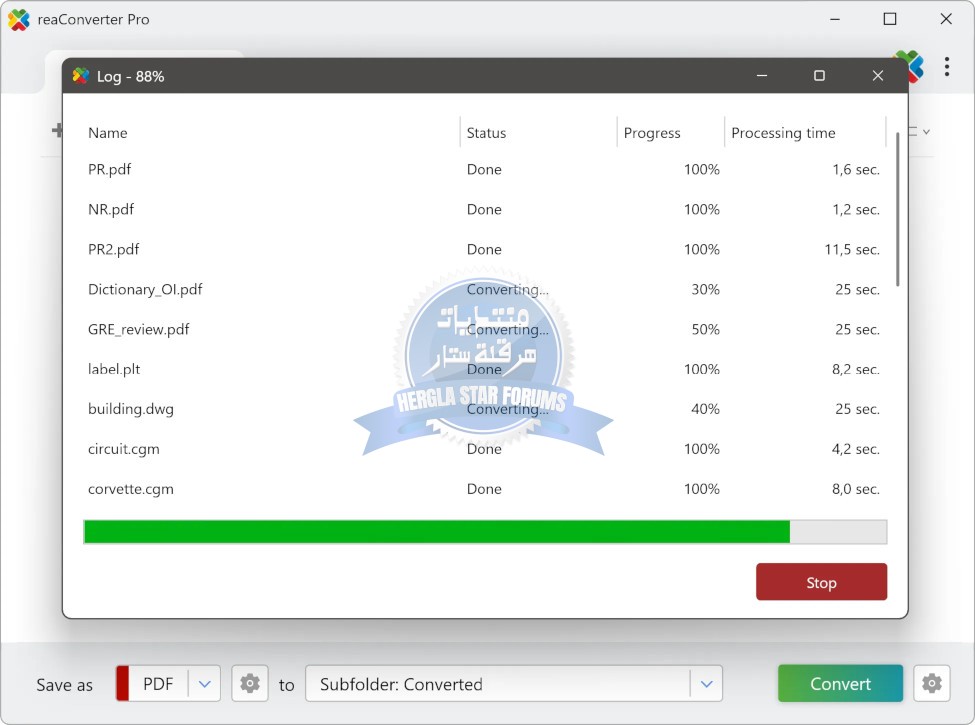Click the red PDF format icon

click(x=123, y=684)
